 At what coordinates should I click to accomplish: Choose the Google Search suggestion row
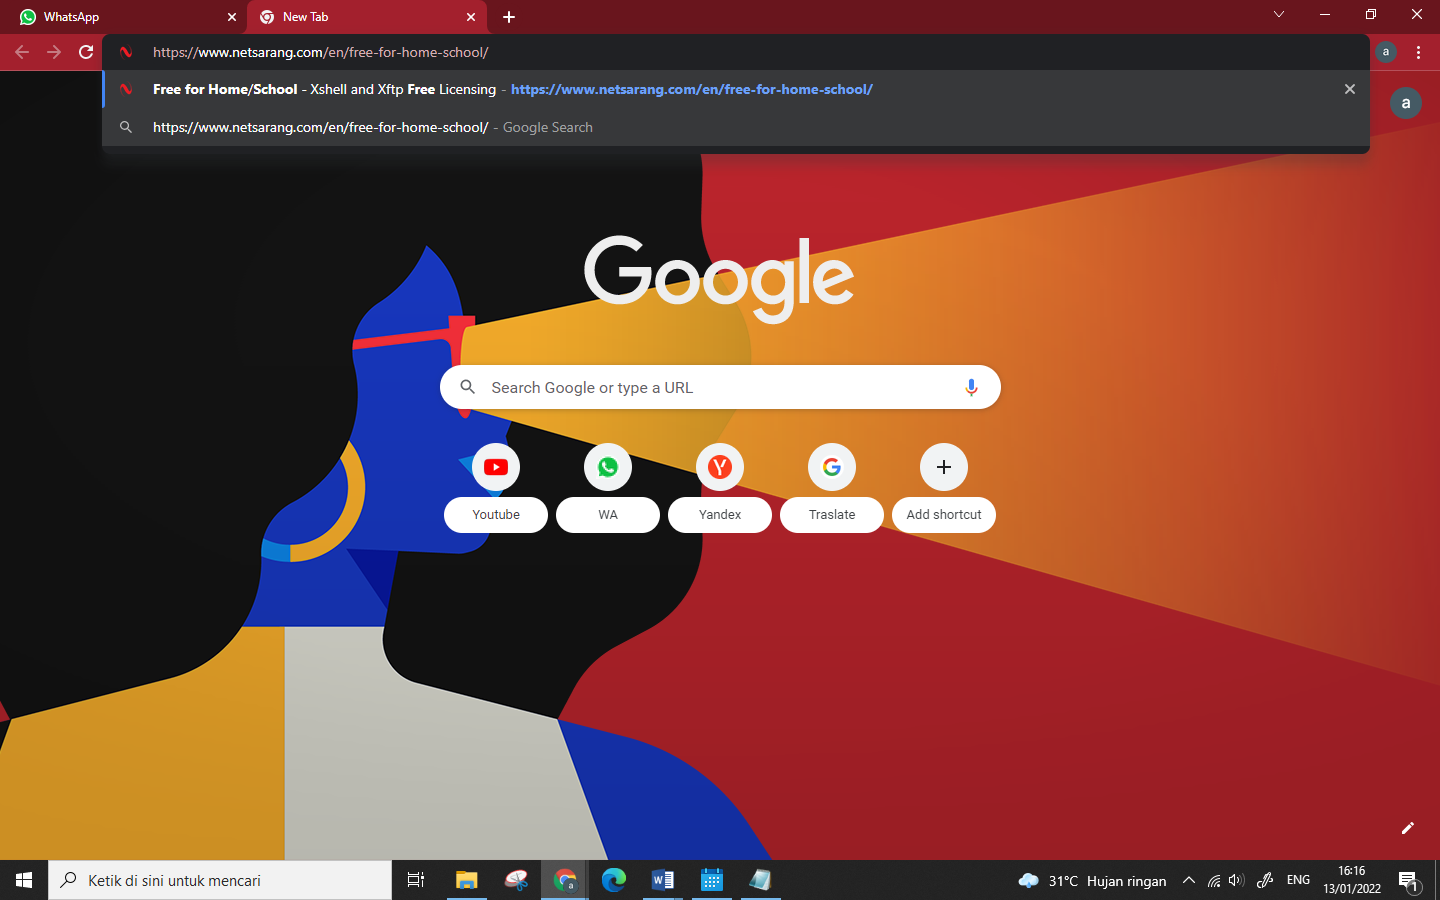tap(735, 127)
